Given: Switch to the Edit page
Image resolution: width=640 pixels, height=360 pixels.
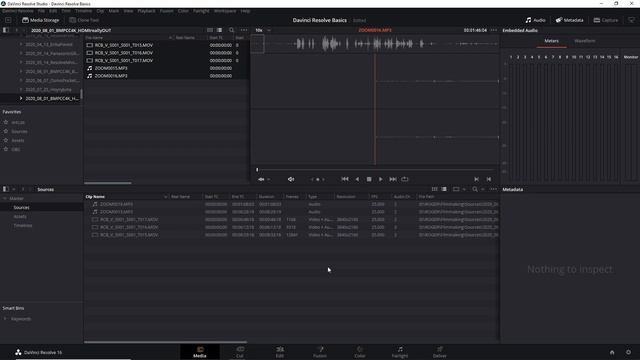Looking at the screenshot, I should (x=280, y=352).
